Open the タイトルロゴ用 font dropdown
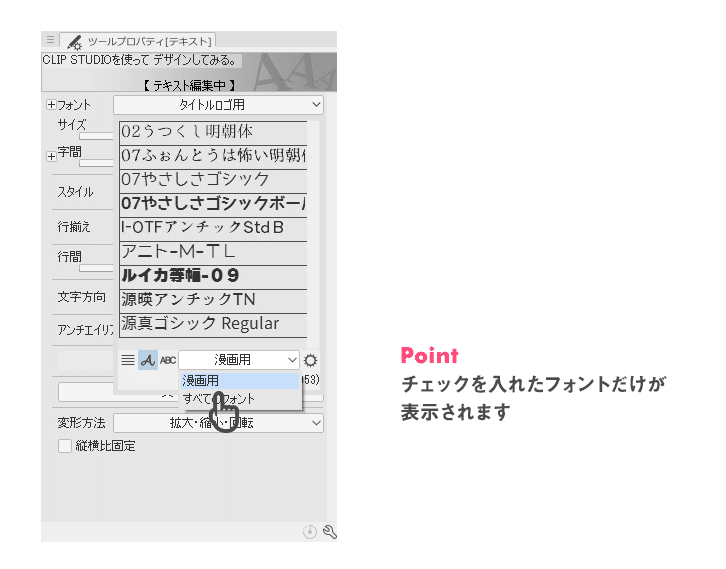The height and width of the screenshot is (569, 726). (x=218, y=105)
